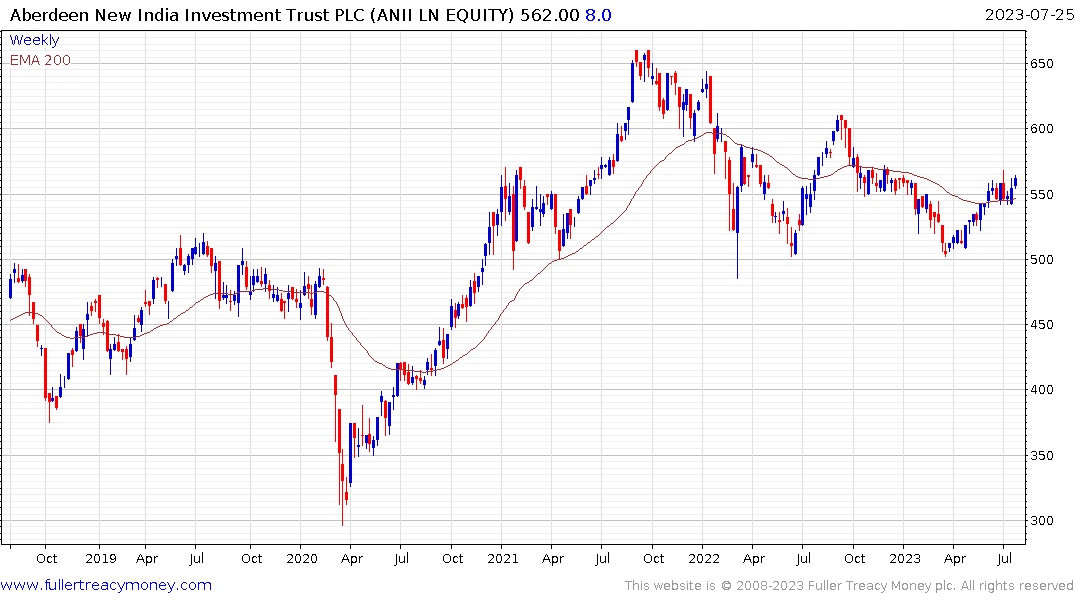The height and width of the screenshot is (600, 1075).
Task: Click the price change value 8.0
Action: pyautogui.click(x=598, y=15)
